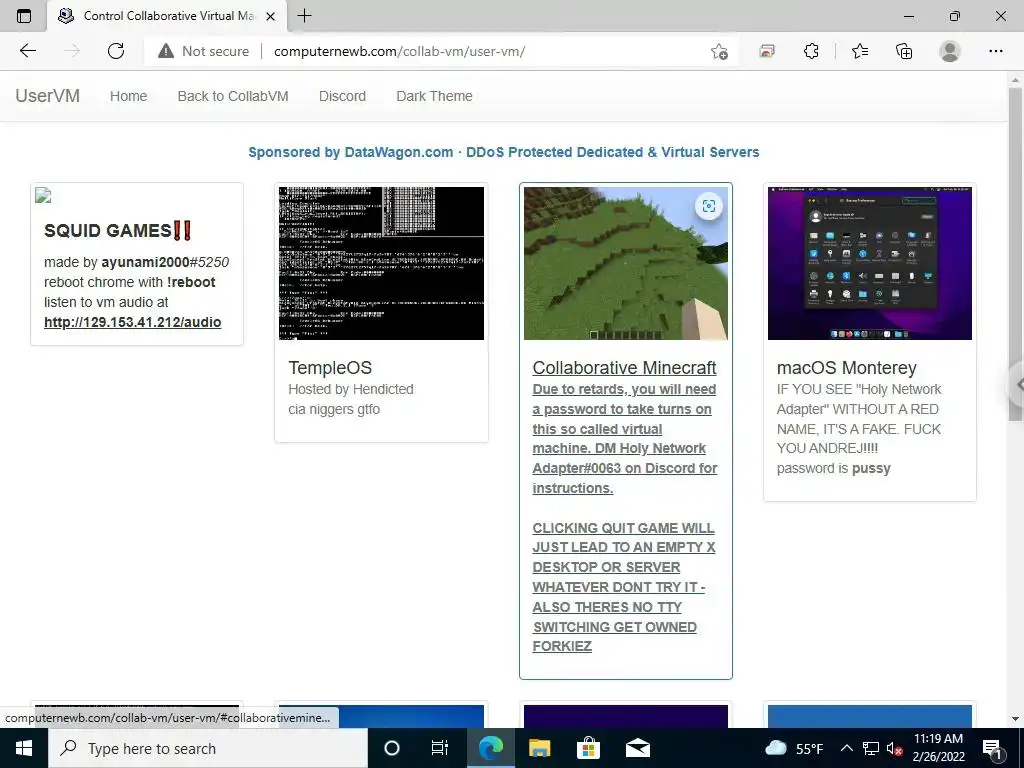
Task: Click the scrollbar down arrow
Action: tap(1015, 719)
